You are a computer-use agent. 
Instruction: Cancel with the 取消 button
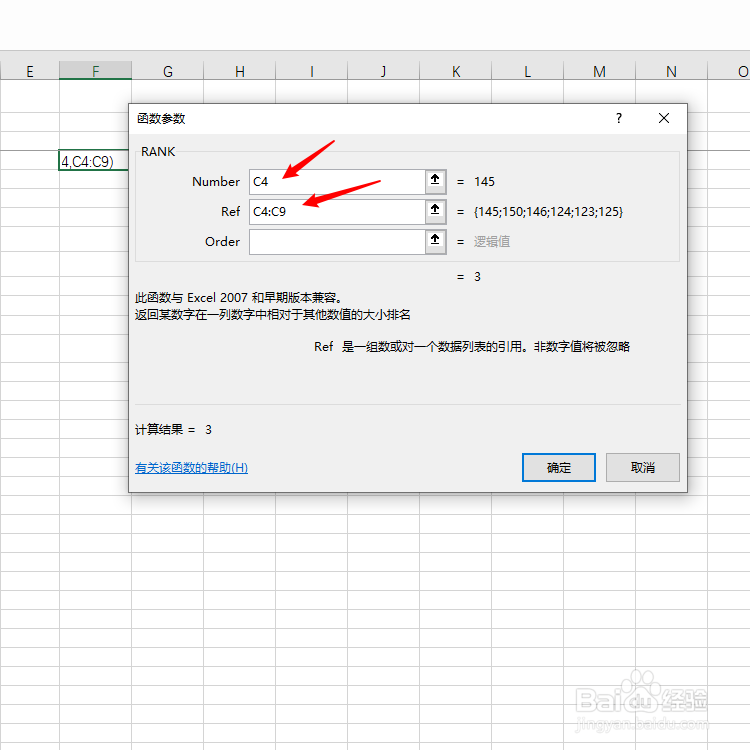pos(642,467)
